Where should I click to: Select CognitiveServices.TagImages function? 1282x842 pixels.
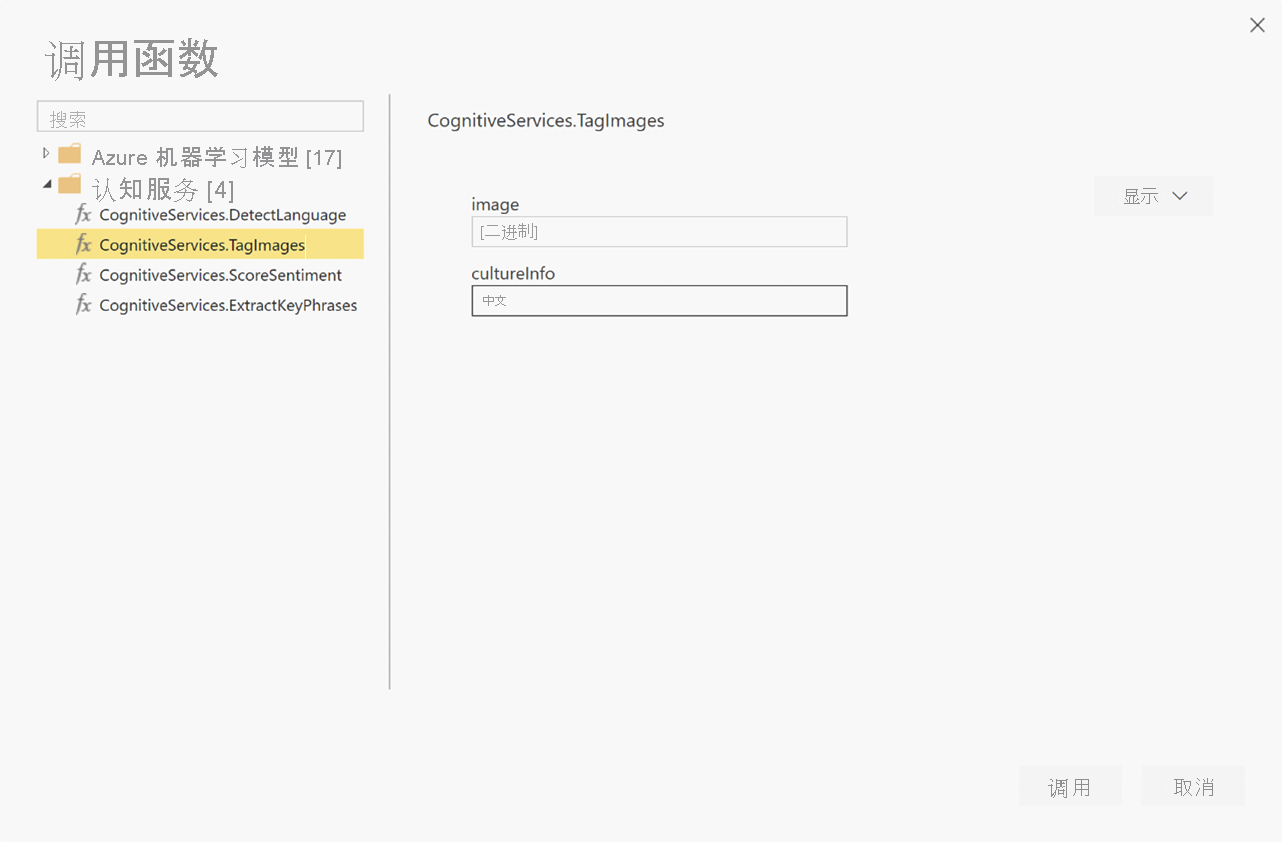coord(200,244)
